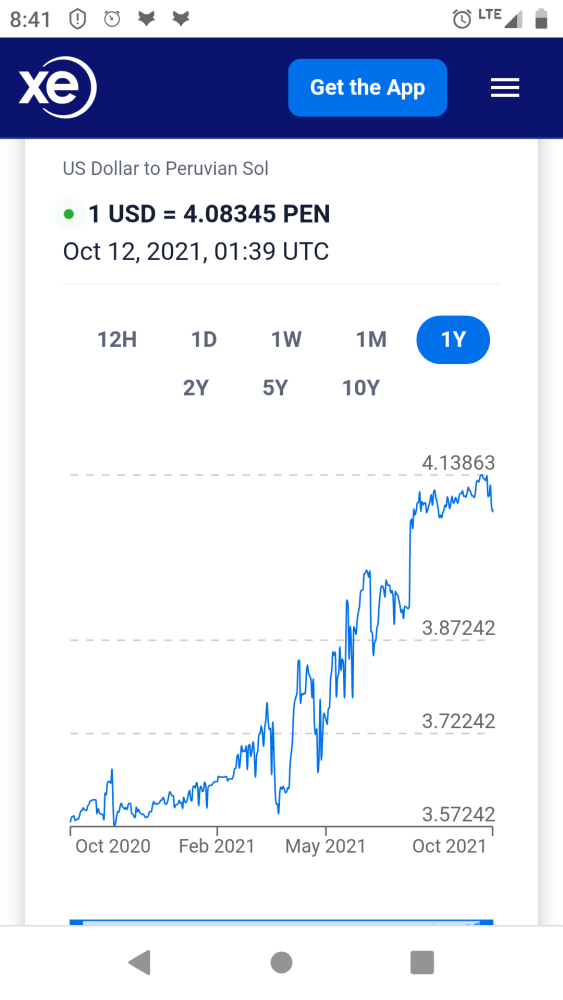Tap the Android home circle button

281,962
